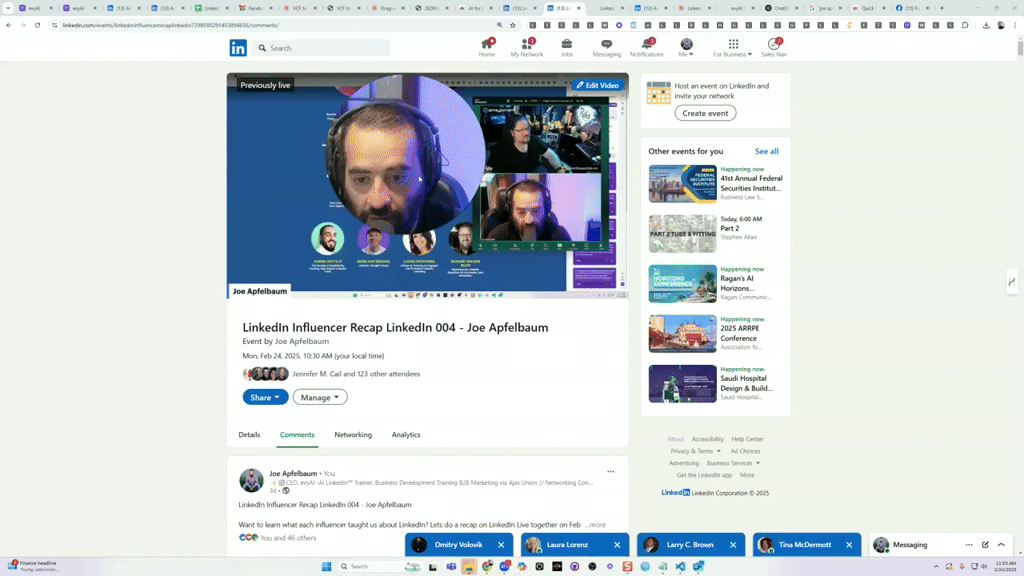The height and width of the screenshot is (576, 1024).
Task: Click the Create event button
Action: tap(705, 113)
